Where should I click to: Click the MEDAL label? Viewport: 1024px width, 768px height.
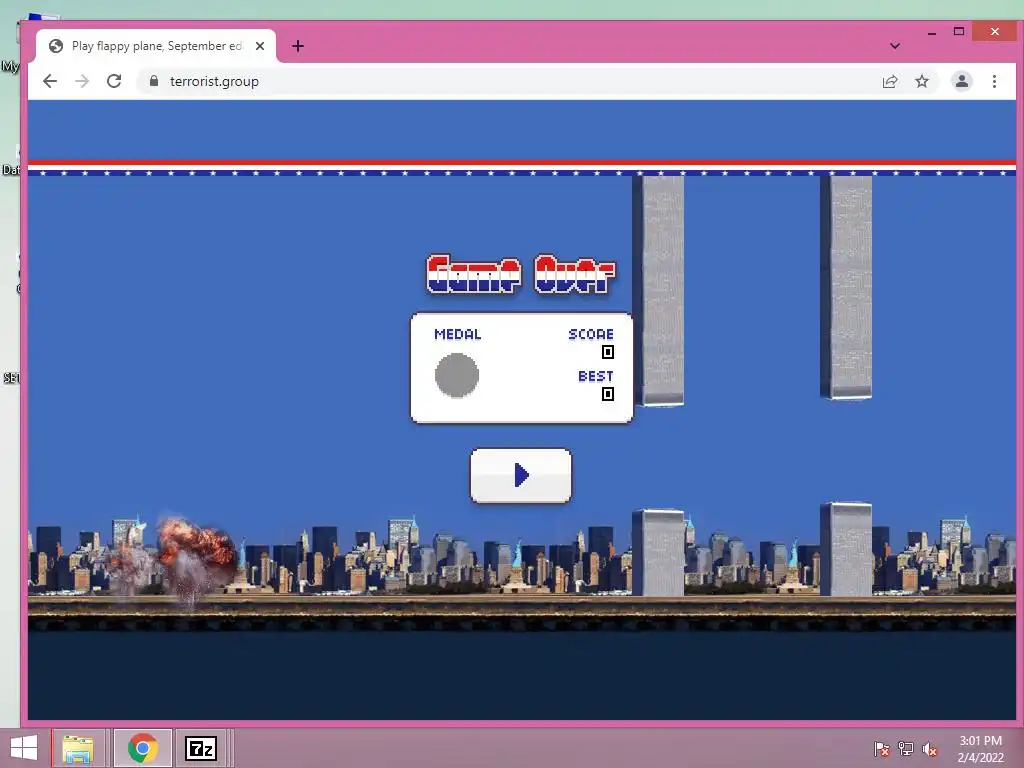pyautogui.click(x=458, y=334)
